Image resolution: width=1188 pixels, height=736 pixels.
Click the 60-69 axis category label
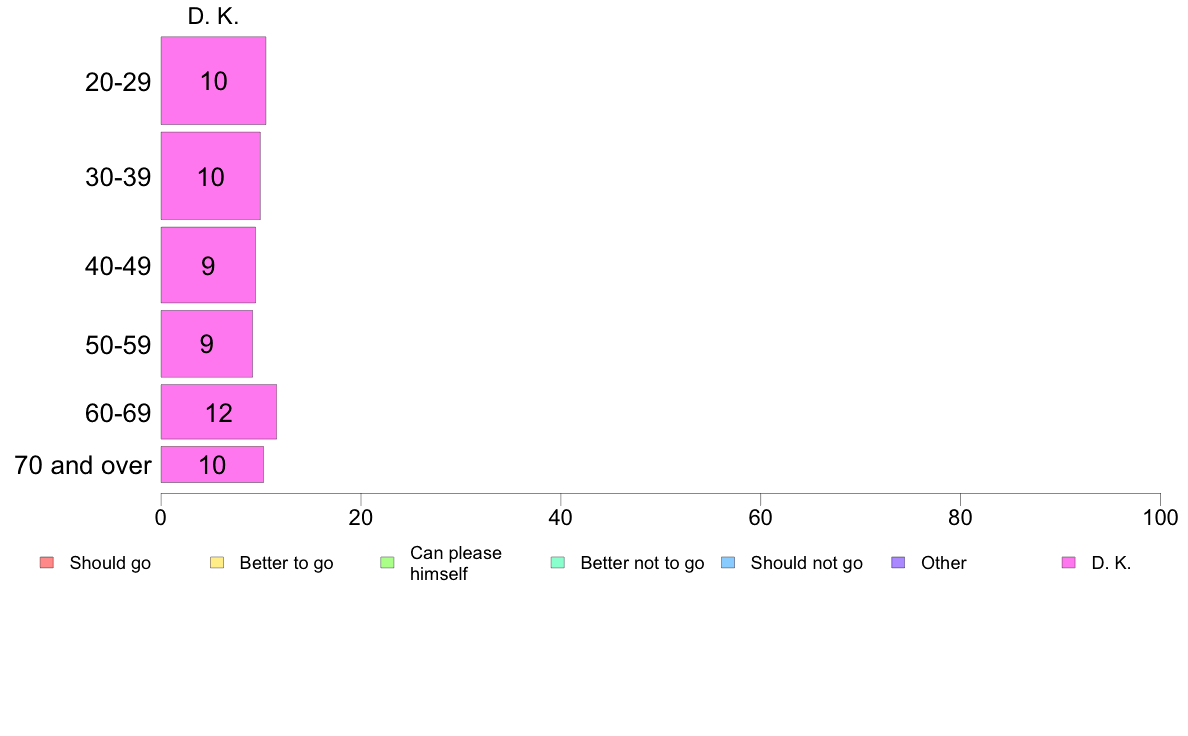[118, 413]
